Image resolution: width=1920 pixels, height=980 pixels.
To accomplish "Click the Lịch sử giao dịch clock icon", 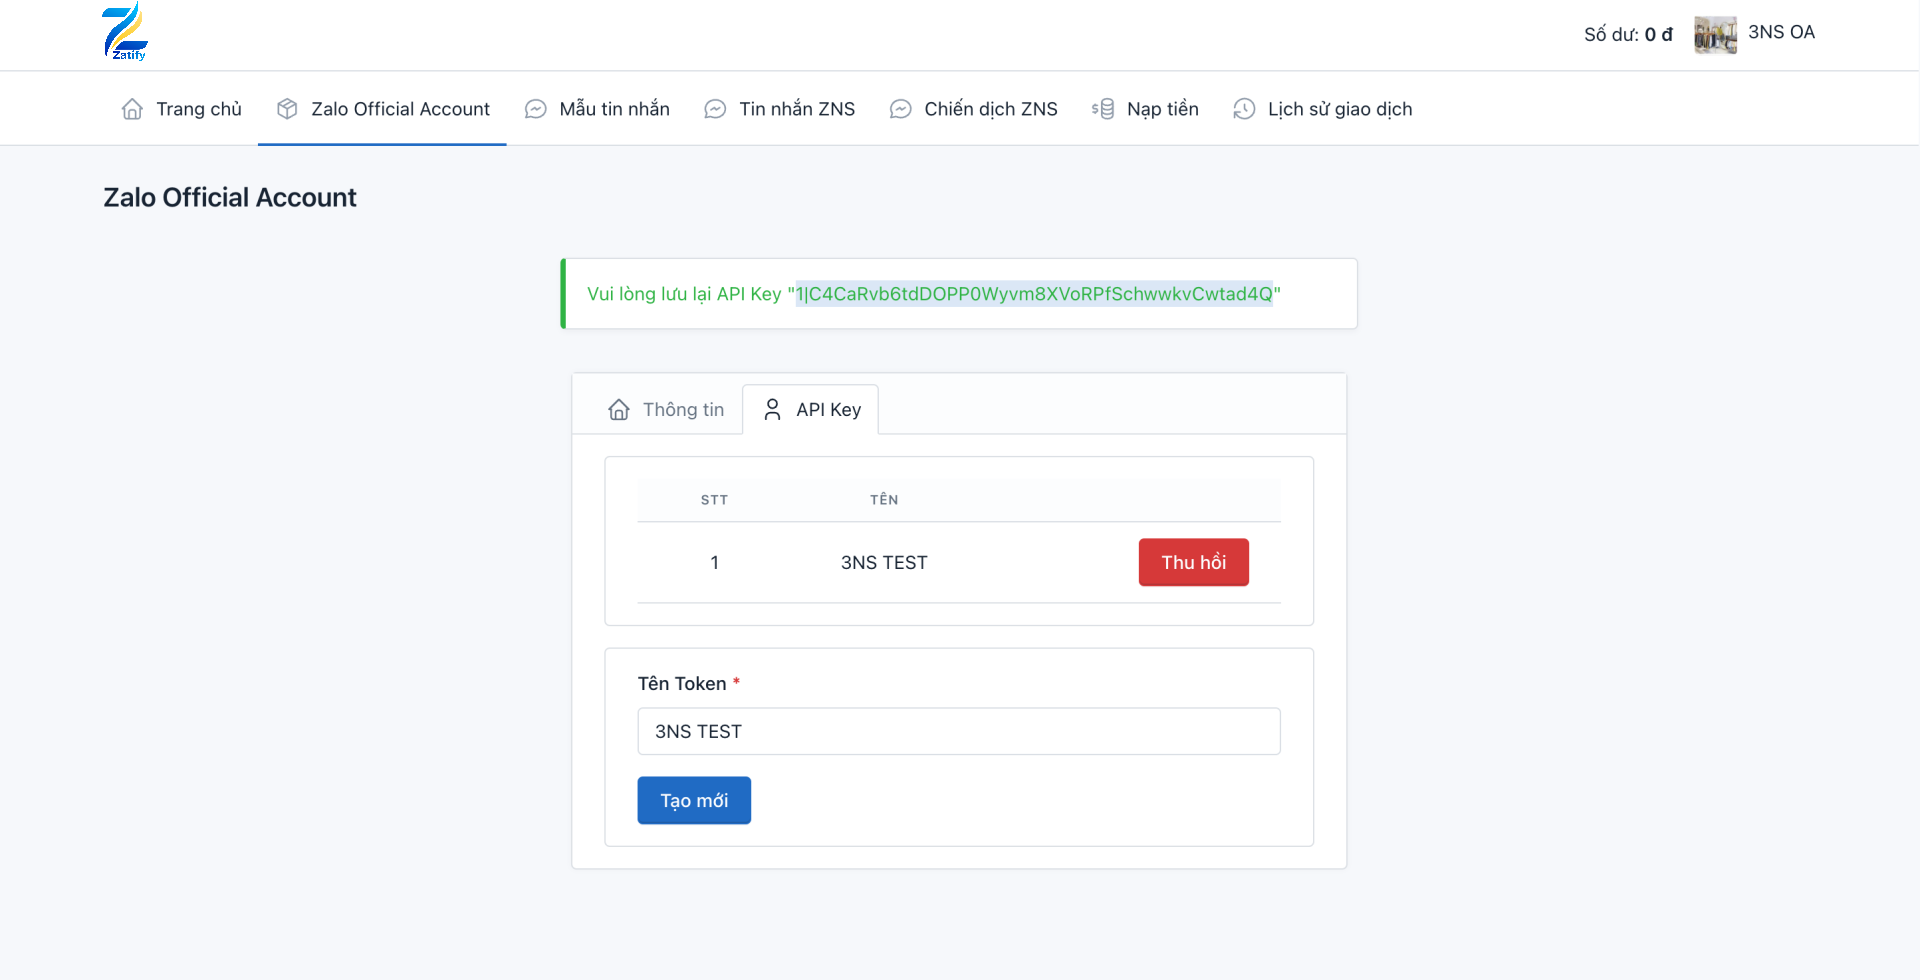I will tap(1244, 109).
